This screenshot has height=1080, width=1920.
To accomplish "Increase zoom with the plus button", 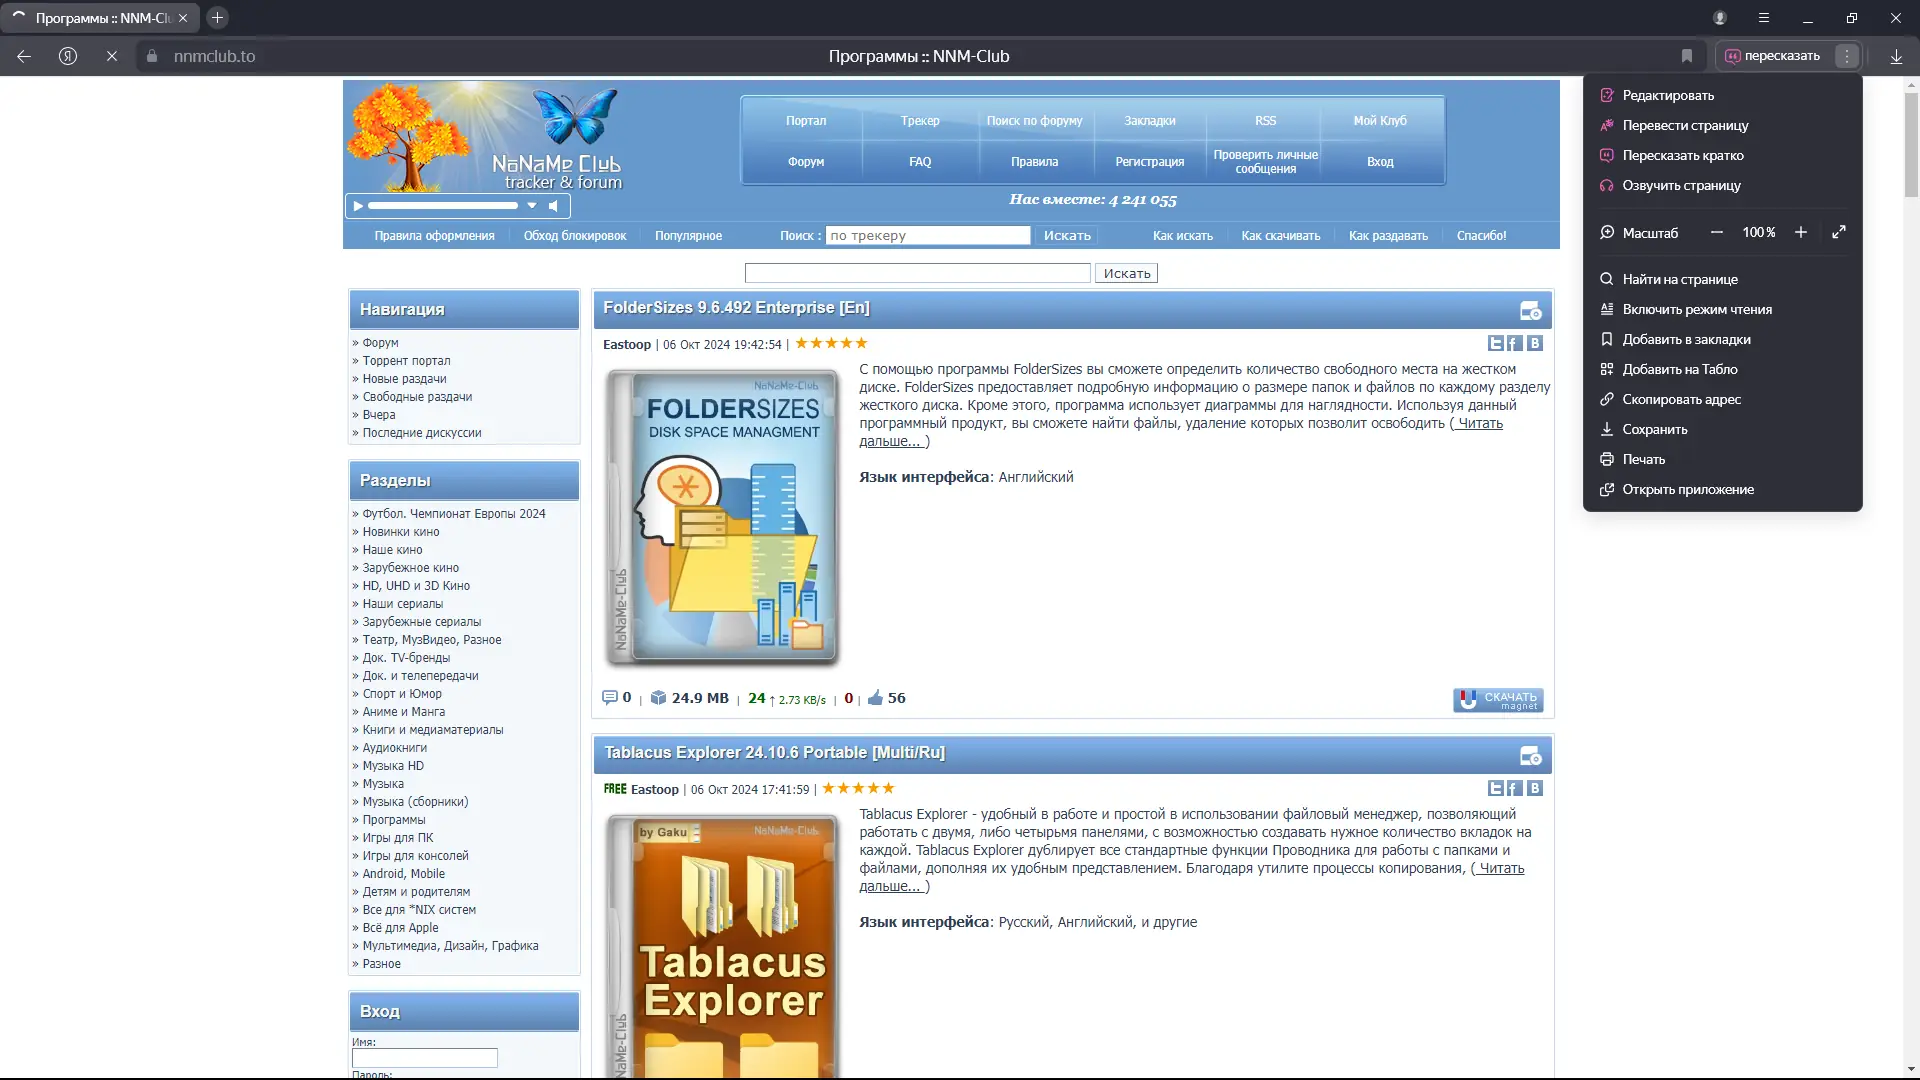I will 1800,232.
